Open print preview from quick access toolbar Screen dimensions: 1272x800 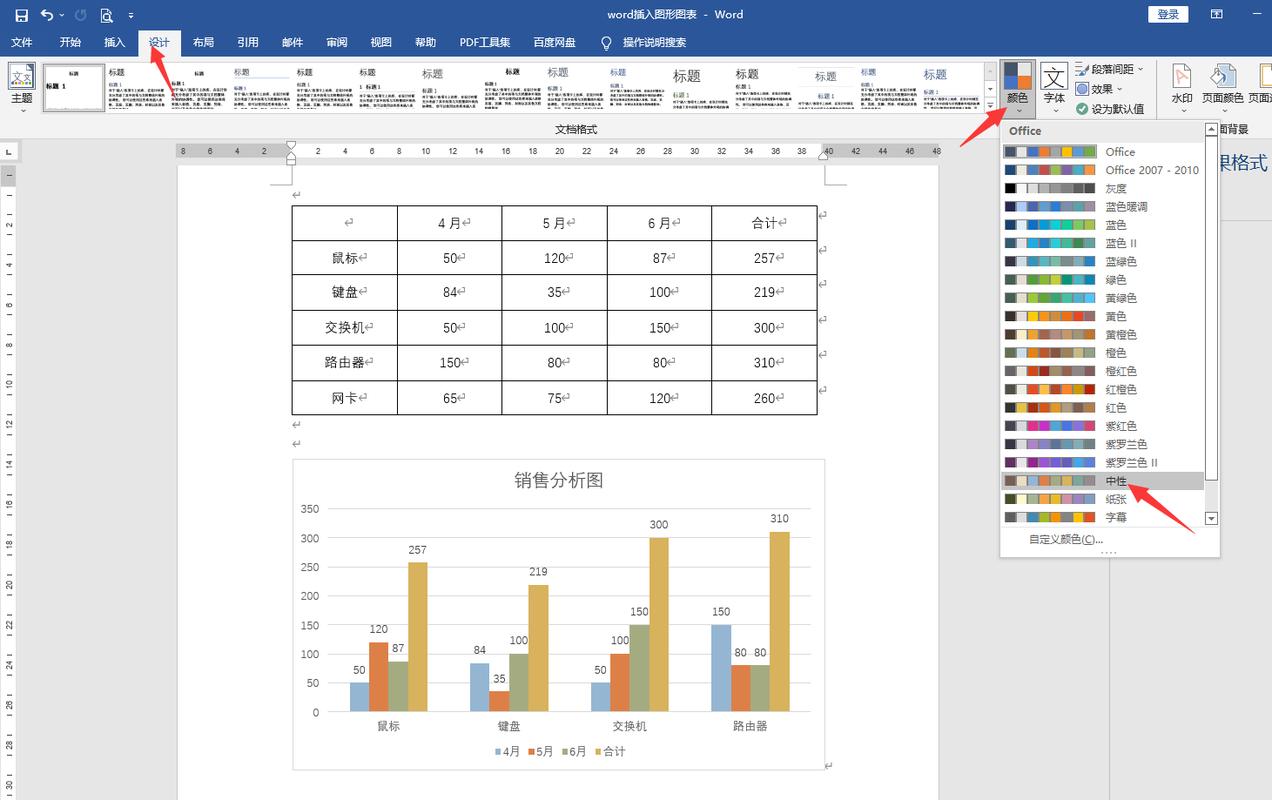pyautogui.click(x=106, y=15)
